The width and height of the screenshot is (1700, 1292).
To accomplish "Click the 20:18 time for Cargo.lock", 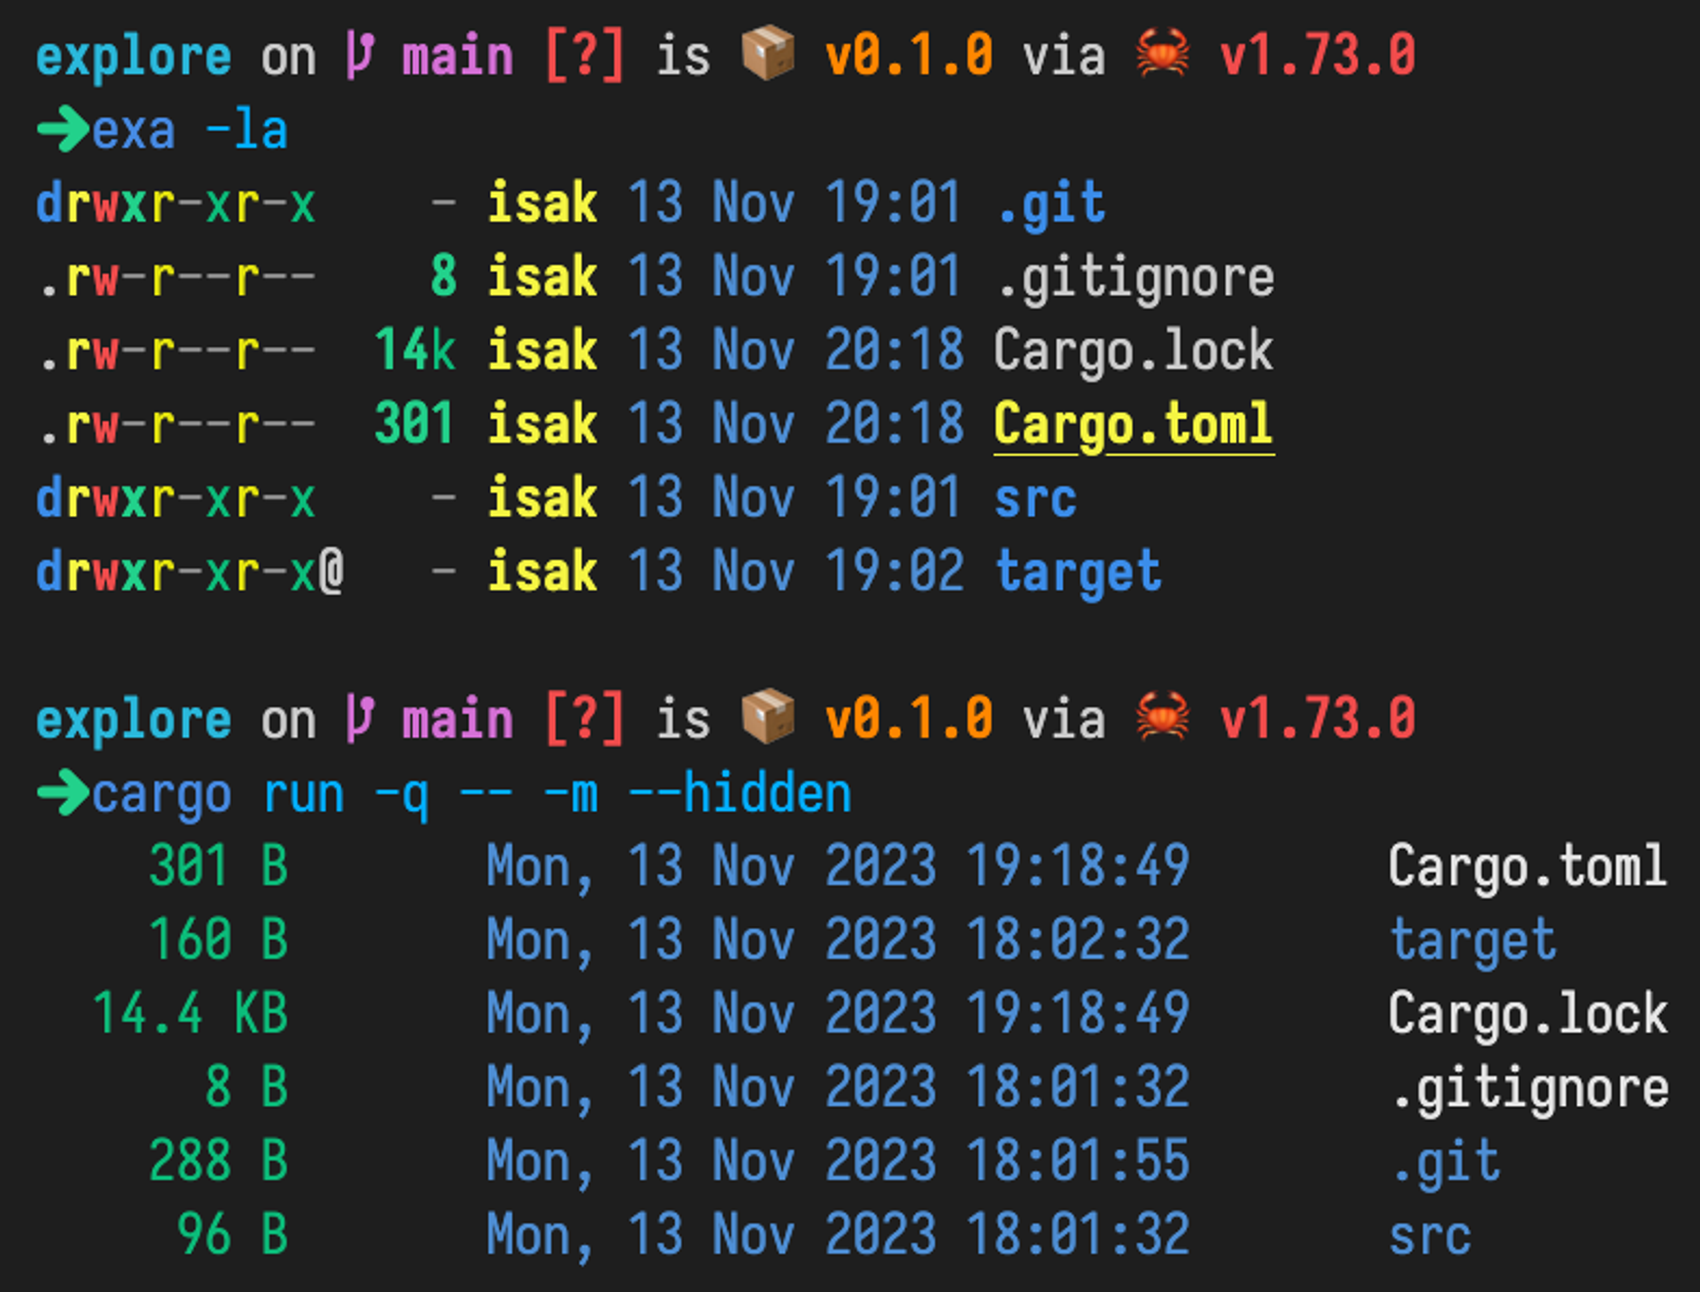I will [894, 350].
